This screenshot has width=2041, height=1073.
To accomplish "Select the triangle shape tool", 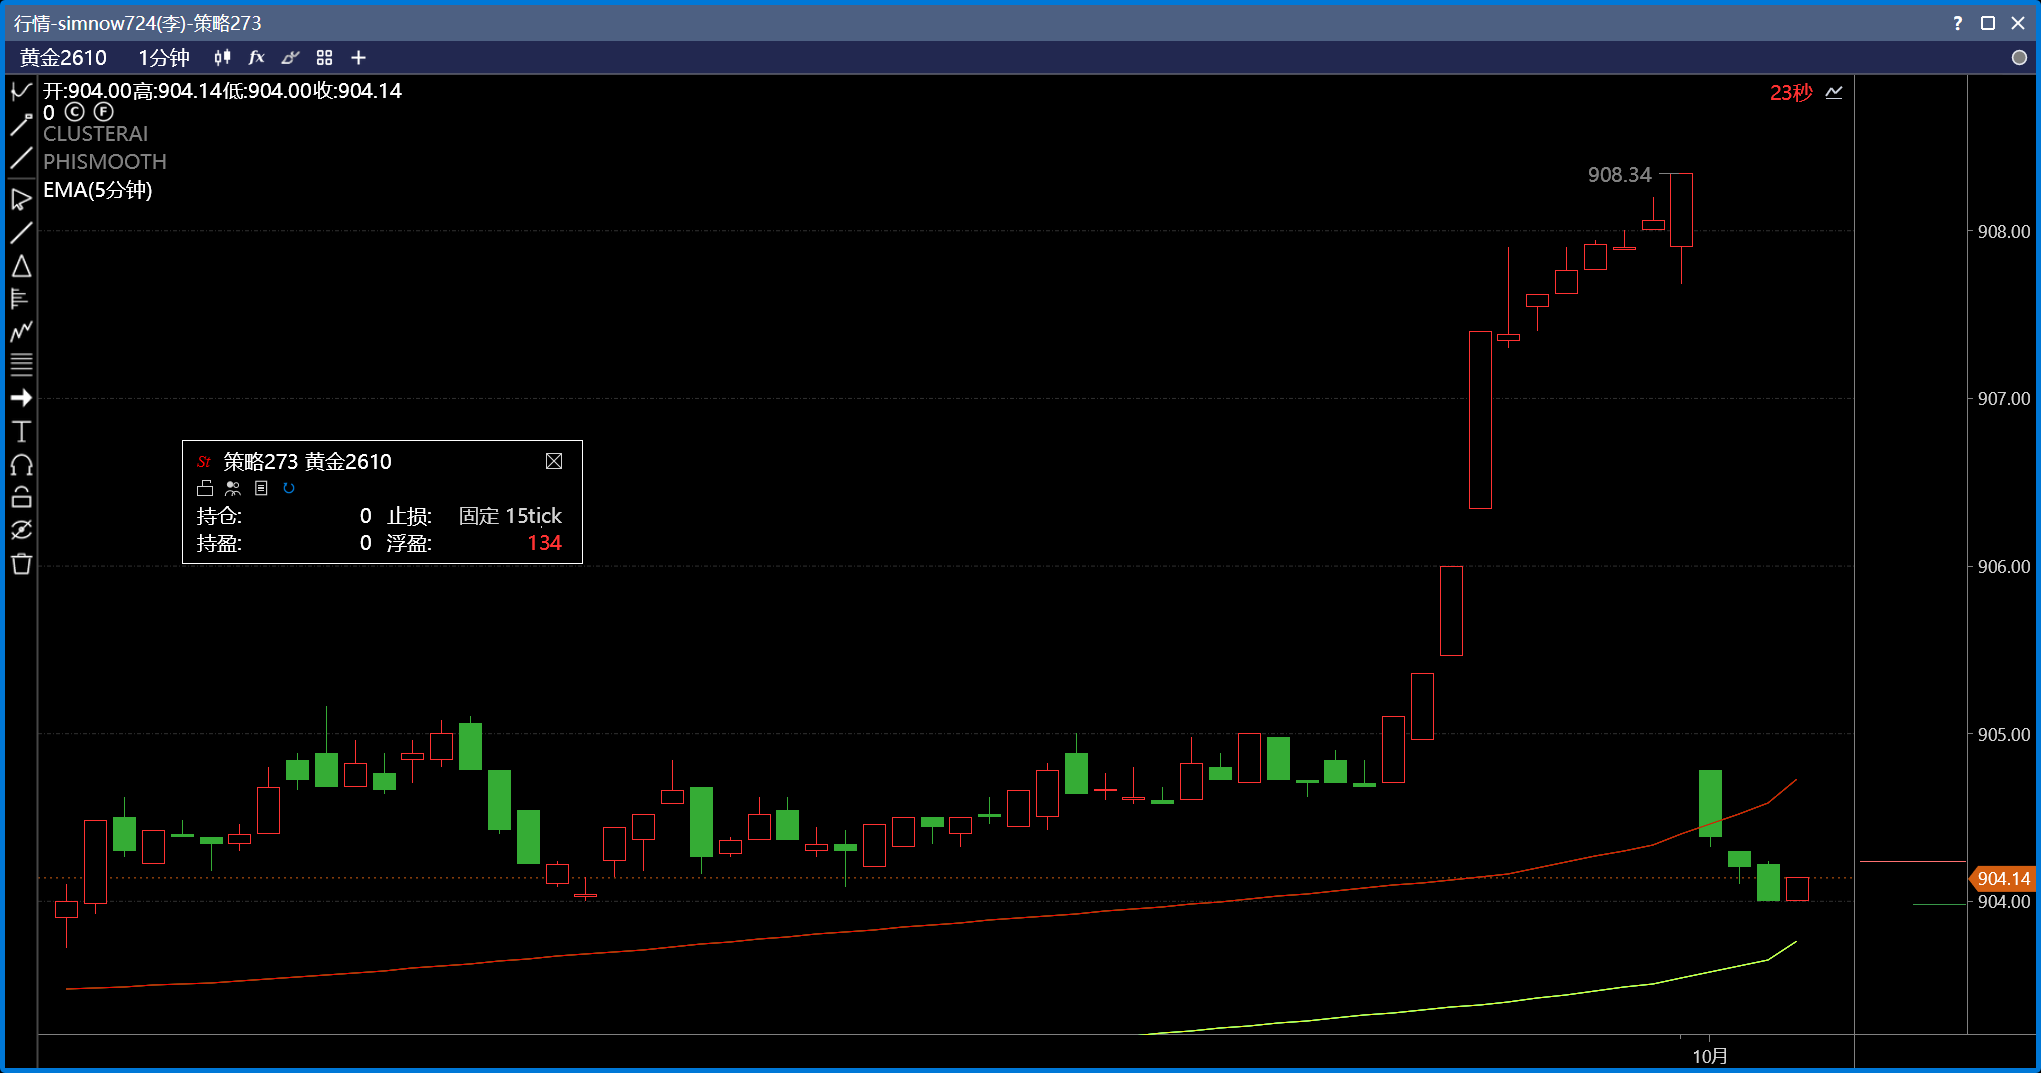I will tap(21, 266).
